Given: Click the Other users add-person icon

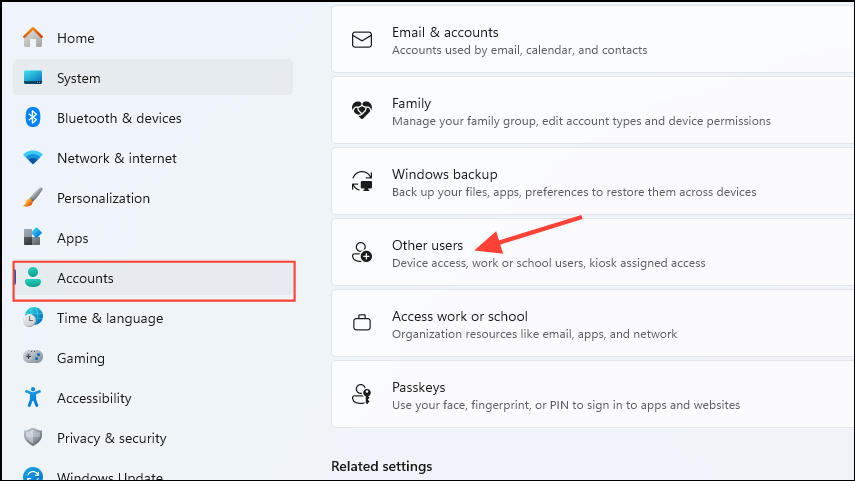Looking at the screenshot, I should pos(362,252).
